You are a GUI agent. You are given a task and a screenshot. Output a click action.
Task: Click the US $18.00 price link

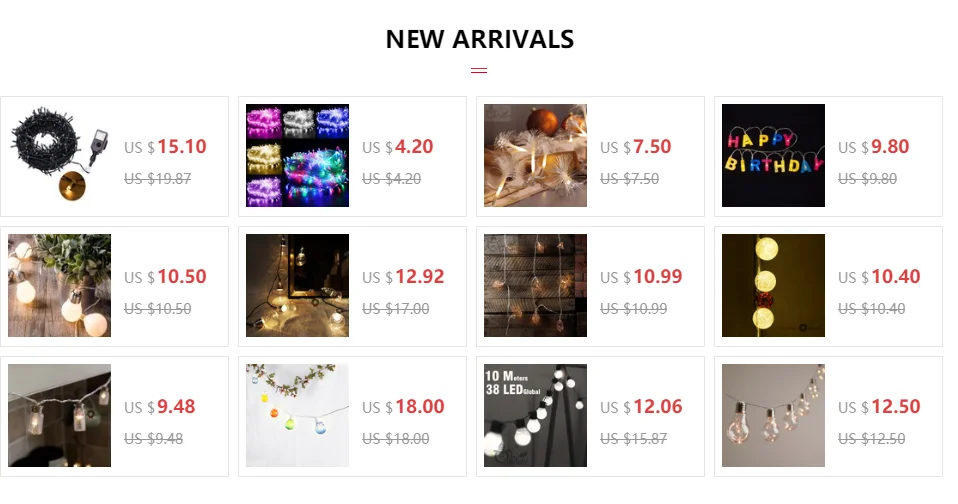tap(403, 407)
